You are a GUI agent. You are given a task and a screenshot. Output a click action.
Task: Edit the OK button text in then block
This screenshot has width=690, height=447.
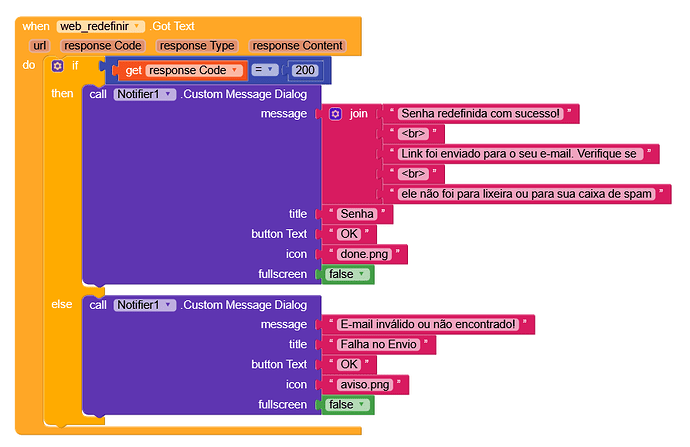tap(349, 234)
